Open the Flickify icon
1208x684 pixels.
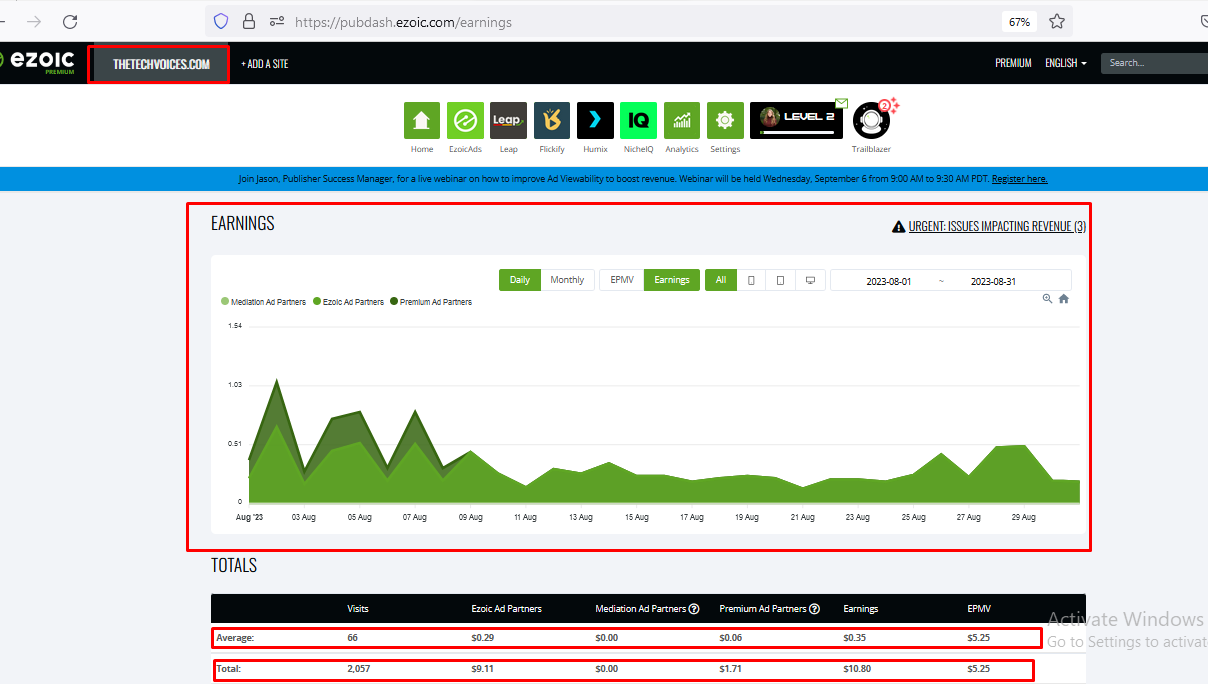[x=552, y=121]
